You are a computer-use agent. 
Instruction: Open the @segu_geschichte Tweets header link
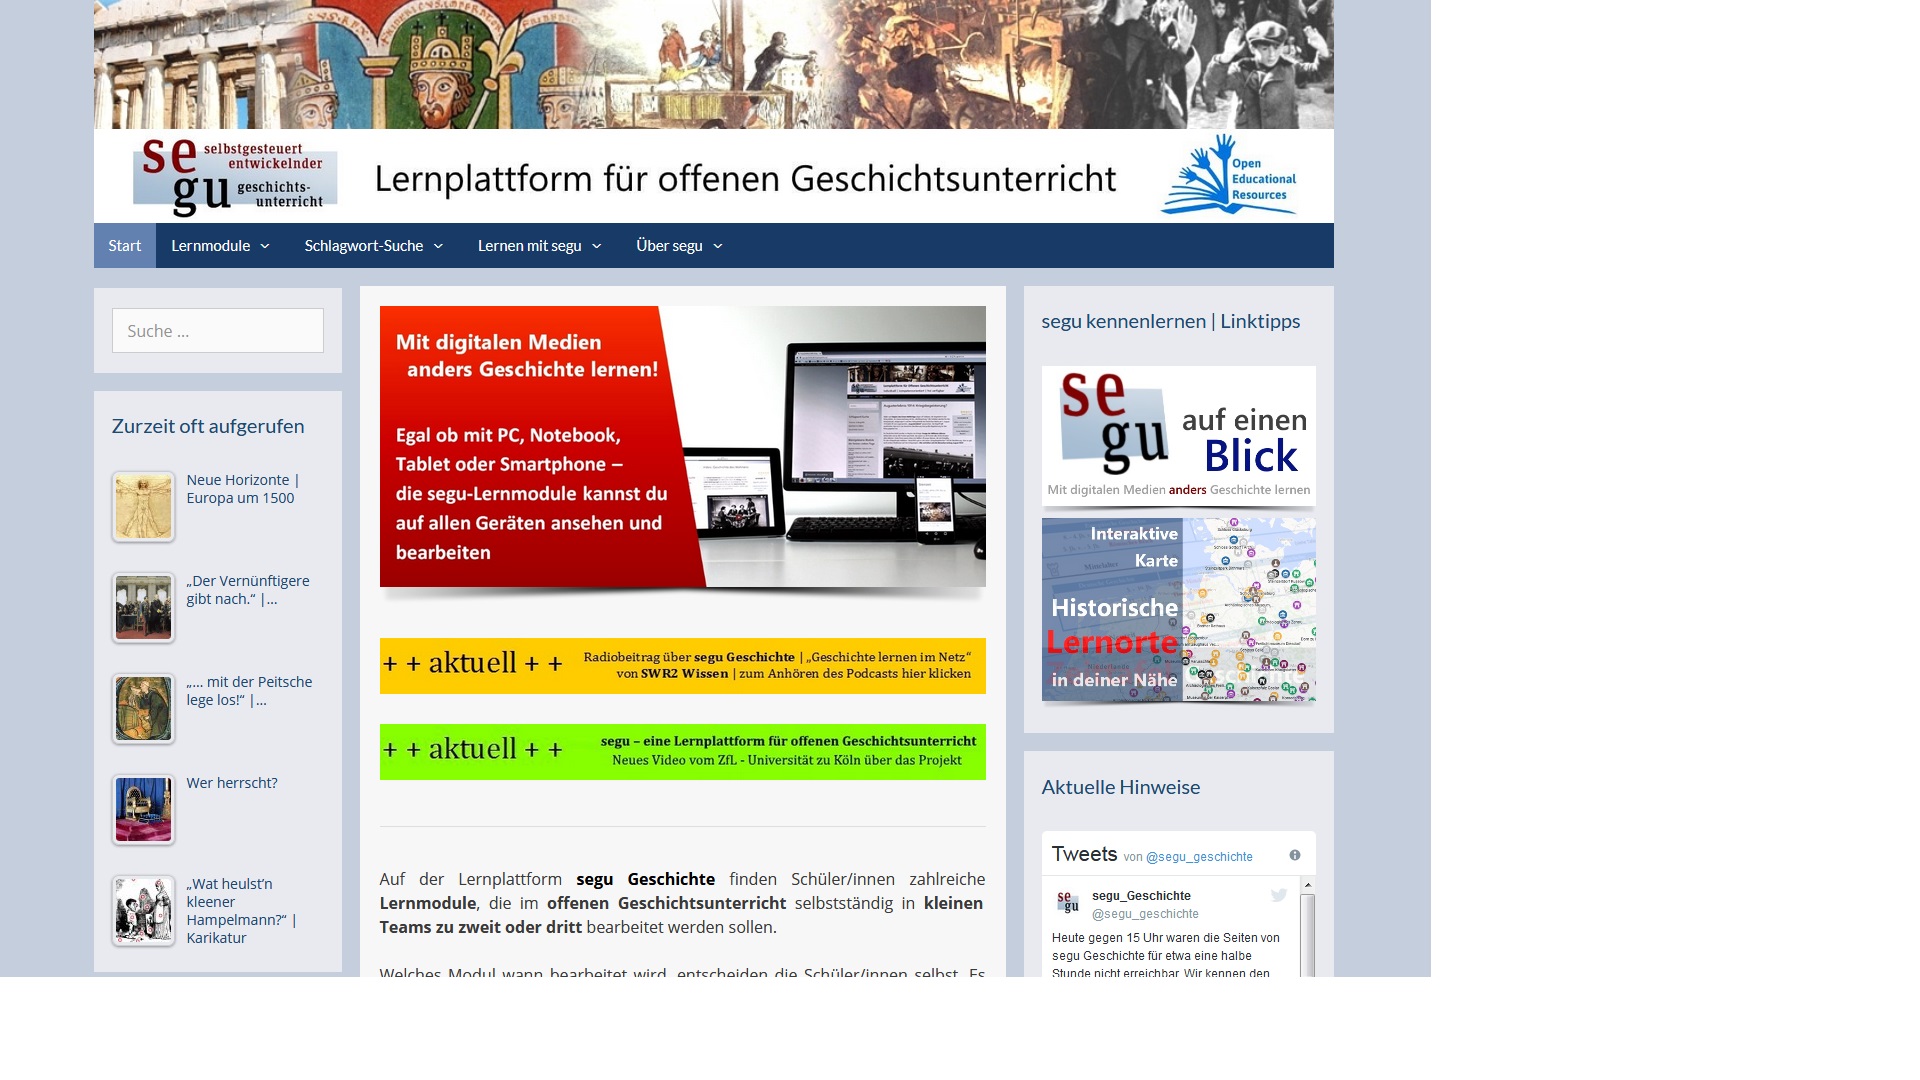(1199, 857)
